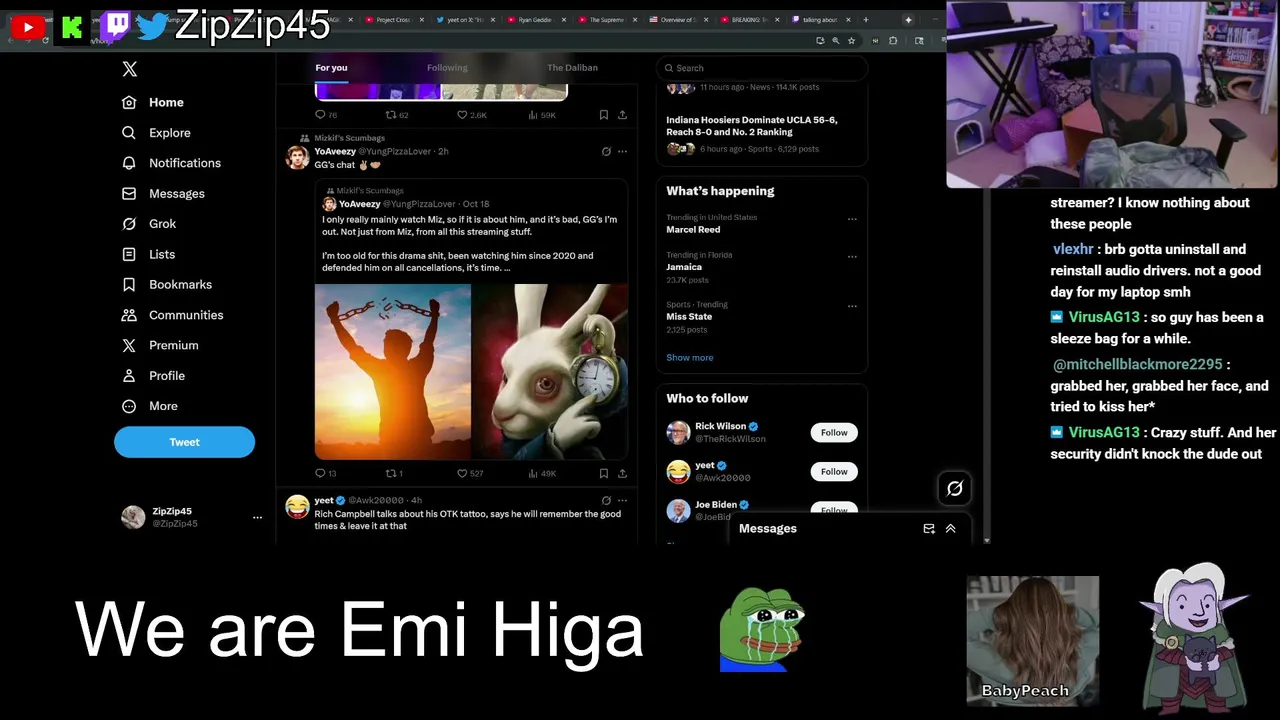Switch to the Following tab

click(447, 68)
